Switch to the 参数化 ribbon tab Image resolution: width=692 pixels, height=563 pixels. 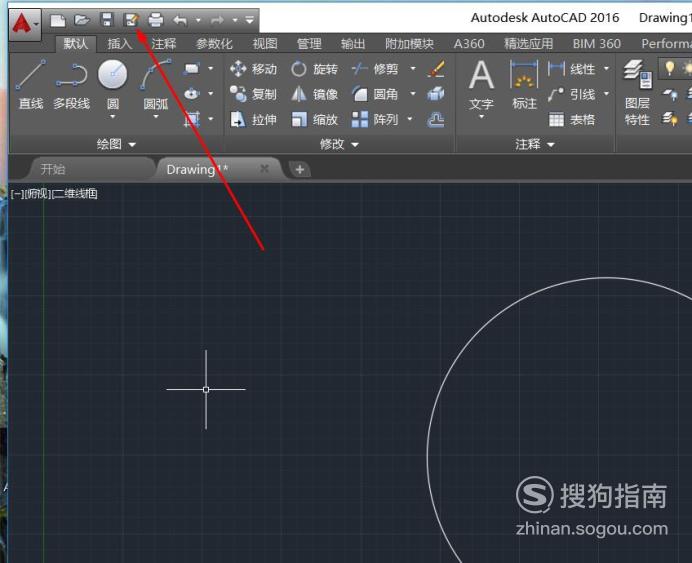pyautogui.click(x=214, y=44)
